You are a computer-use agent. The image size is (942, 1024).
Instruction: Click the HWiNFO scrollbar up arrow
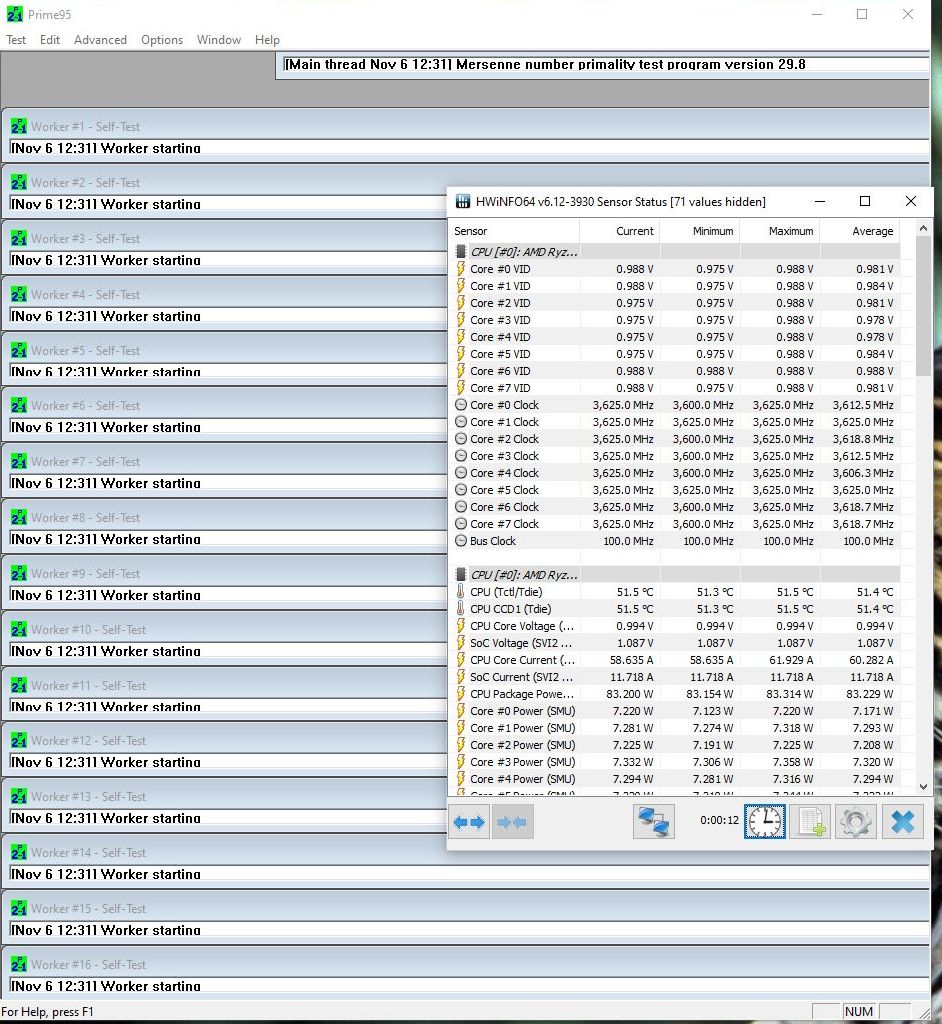tap(923, 229)
